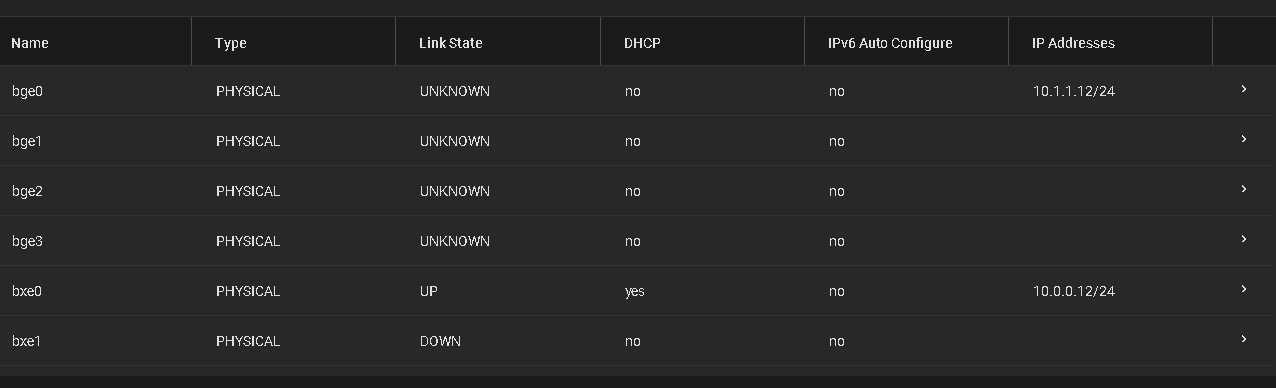Sort by the Name column header
The image size is (1276, 388).
[x=30, y=43]
